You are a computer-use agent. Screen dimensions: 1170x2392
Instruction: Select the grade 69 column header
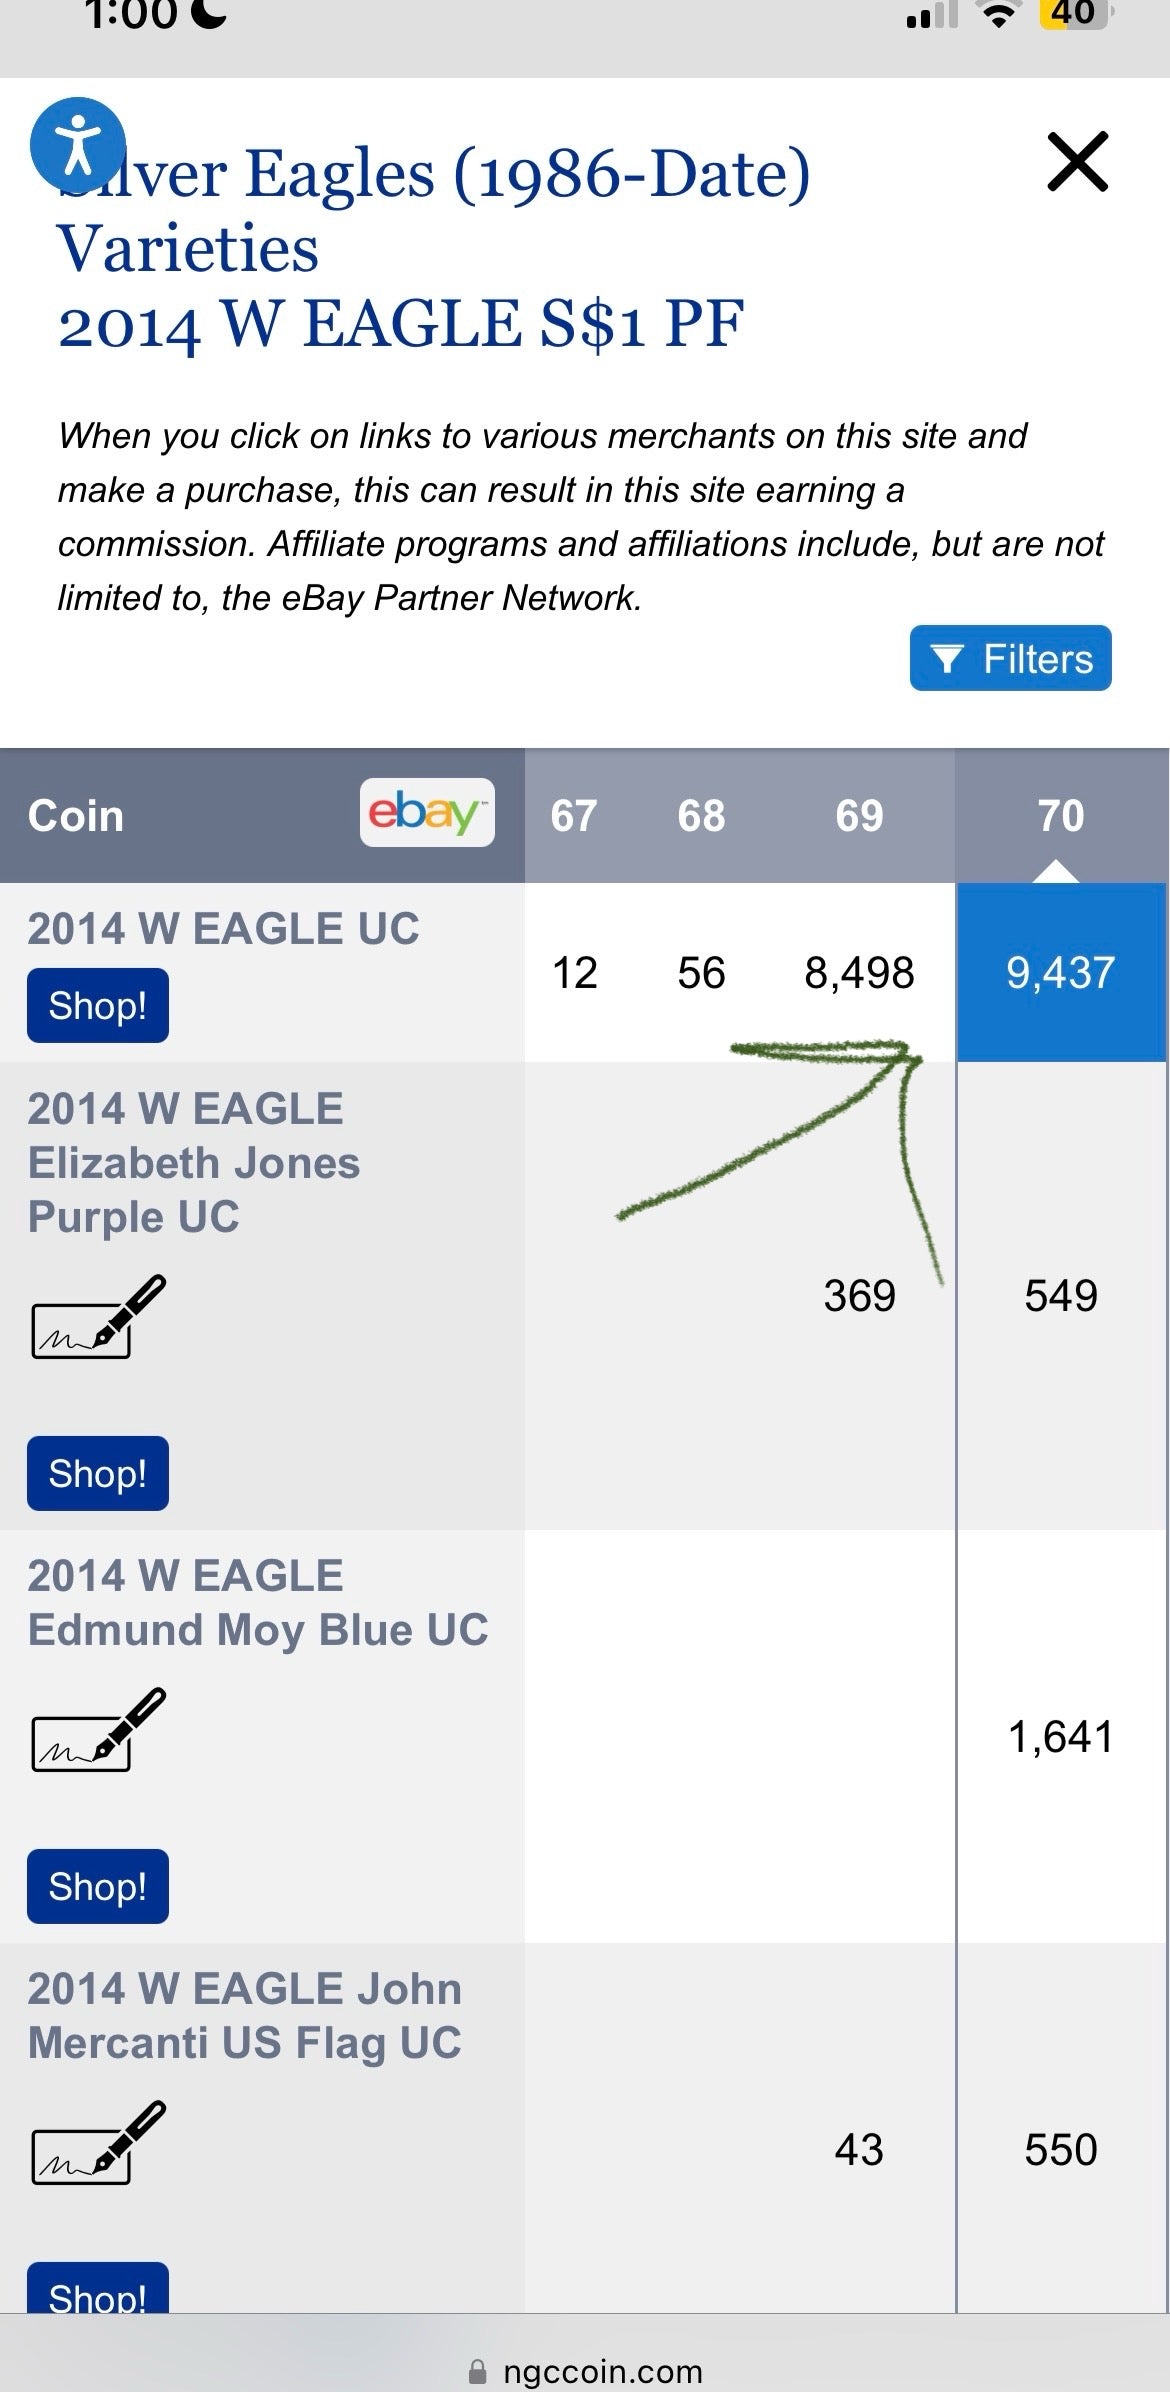tap(859, 816)
